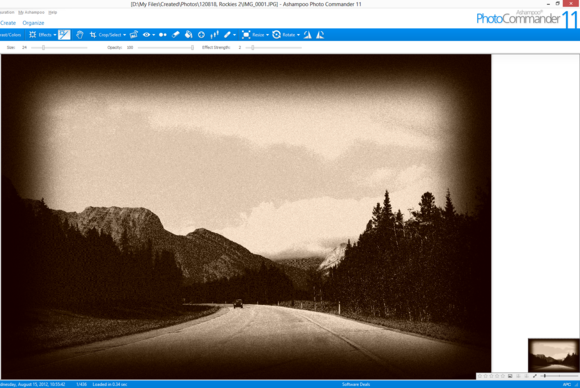Select the circular clone target tool

(201, 35)
